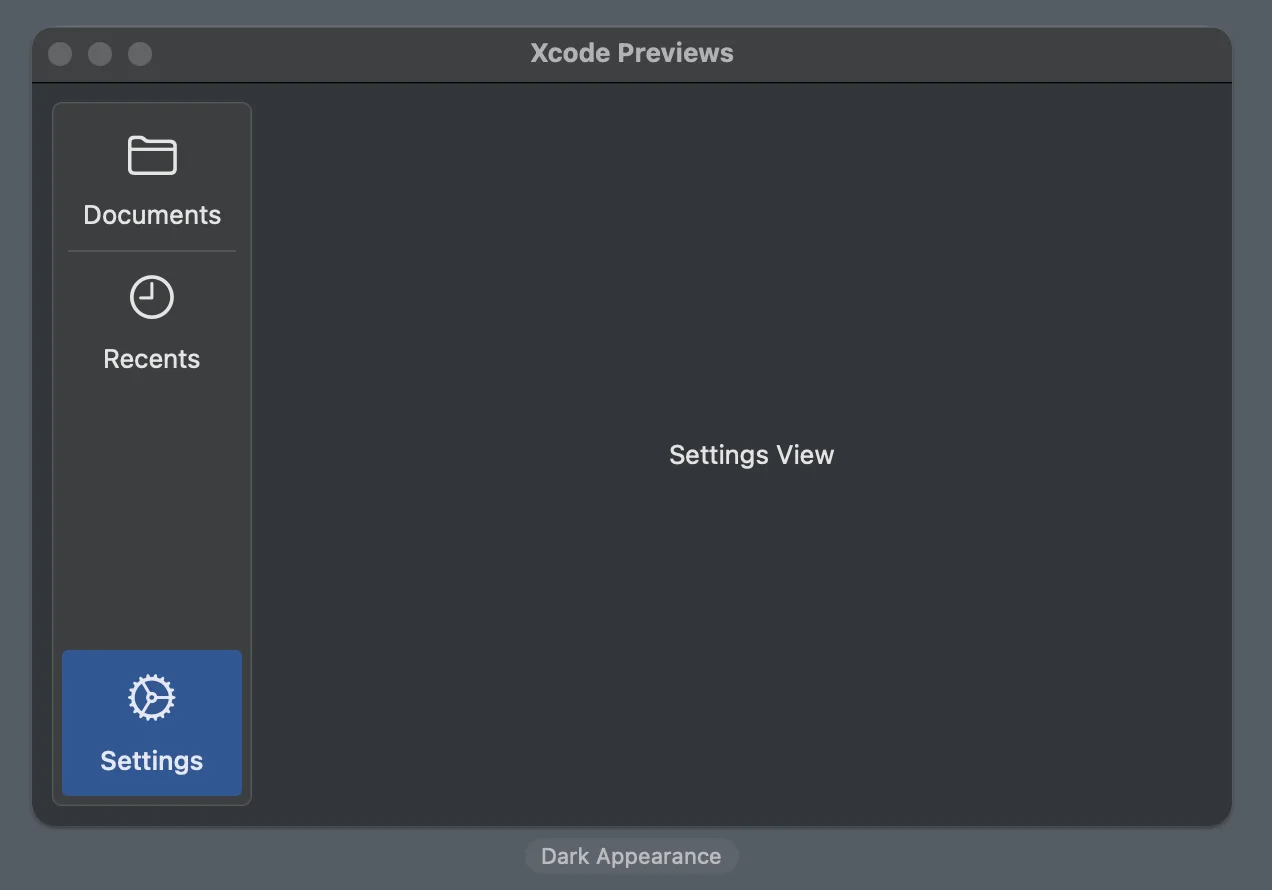This screenshot has height=890, width=1272.
Task: Click the Recents clock icon
Action: pyautogui.click(x=152, y=298)
